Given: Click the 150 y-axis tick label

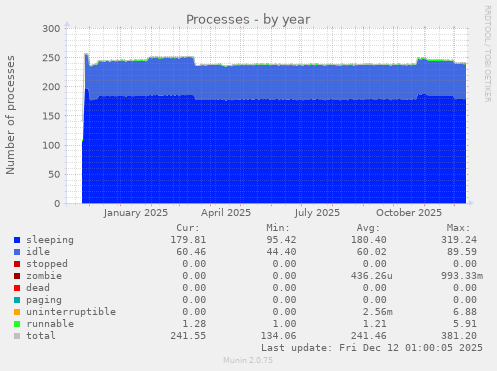Looking at the screenshot, I should tap(51, 116).
